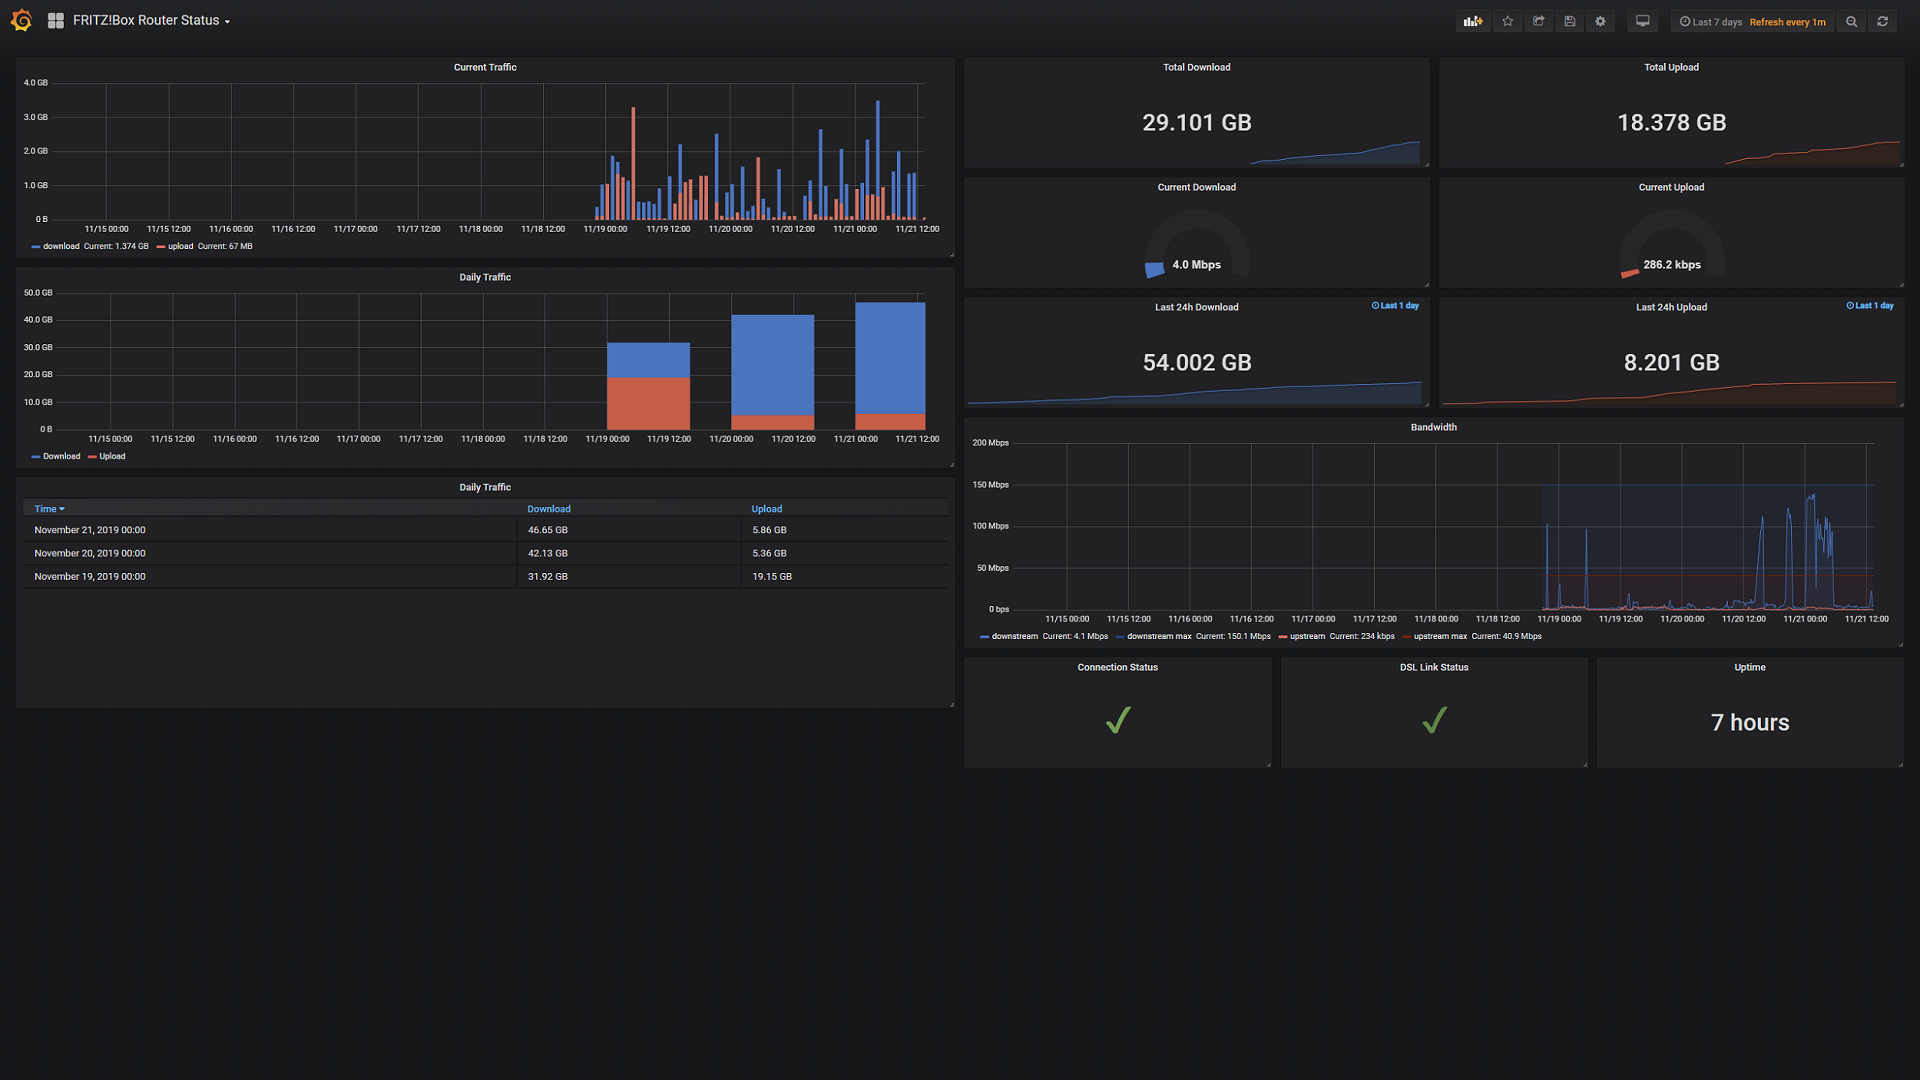The height and width of the screenshot is (1080, 1920).
Task: Click the Download column header in Daily Traffic
Action: pos(549,508)
